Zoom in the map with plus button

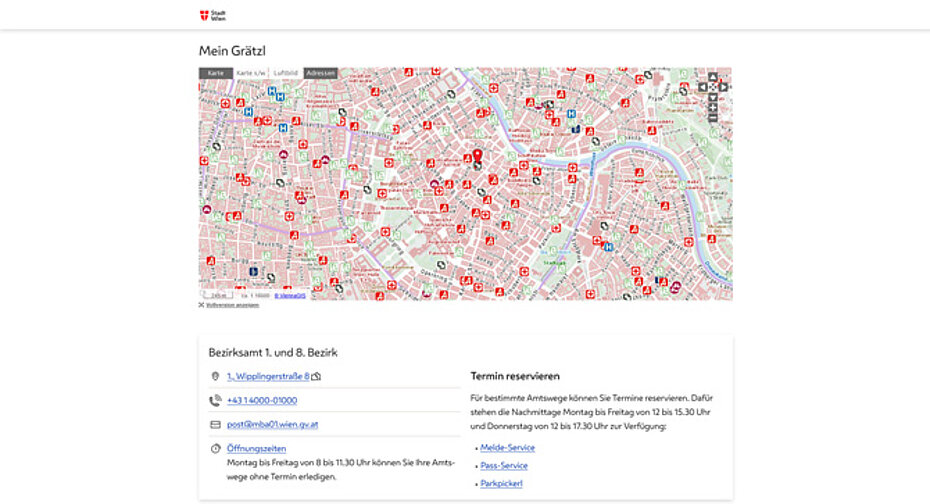712,107
